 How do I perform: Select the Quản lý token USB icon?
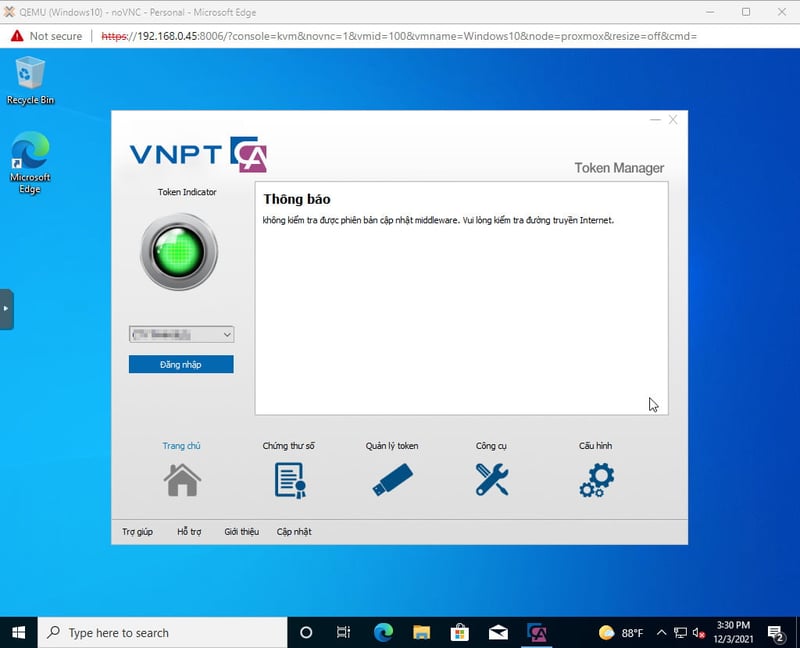pyautogui.click(x=392, y=480)
